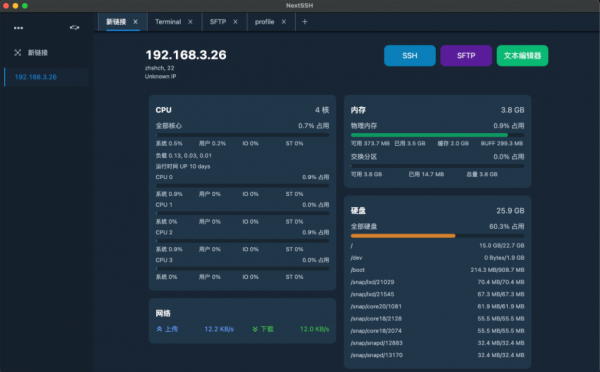Image resolution: width=600 pixels, height=372 pixels.
Task: Close the SFTP tab
Action: pos(235,22)
